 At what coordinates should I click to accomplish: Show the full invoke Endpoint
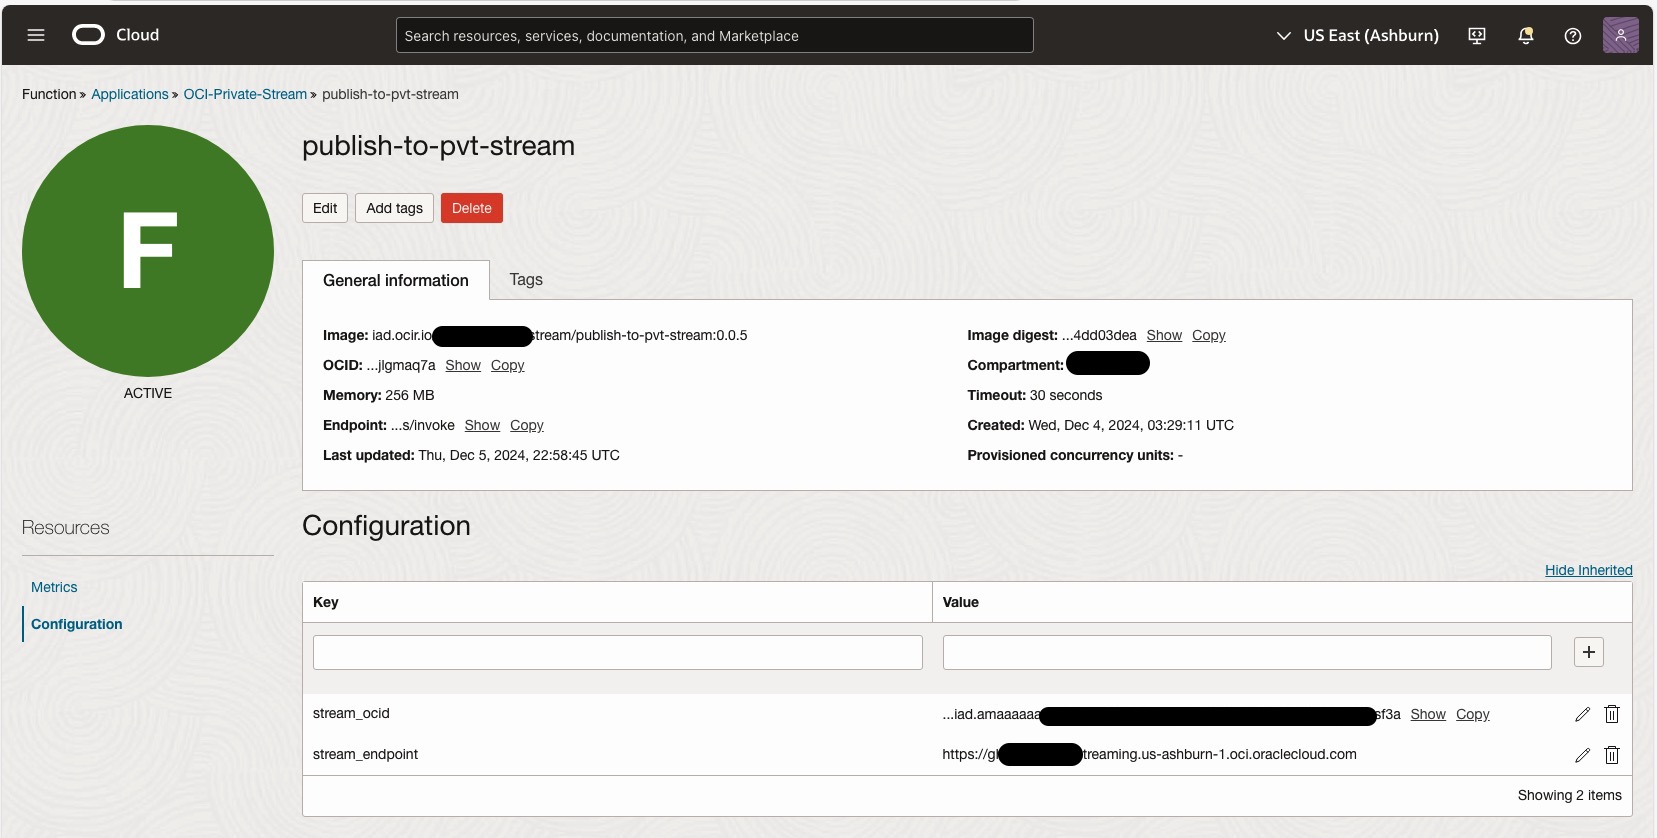point(482,425)
